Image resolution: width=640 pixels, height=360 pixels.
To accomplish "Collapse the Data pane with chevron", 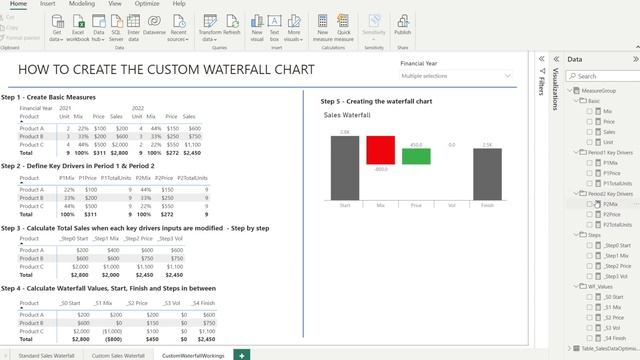I will click(636, 59).
